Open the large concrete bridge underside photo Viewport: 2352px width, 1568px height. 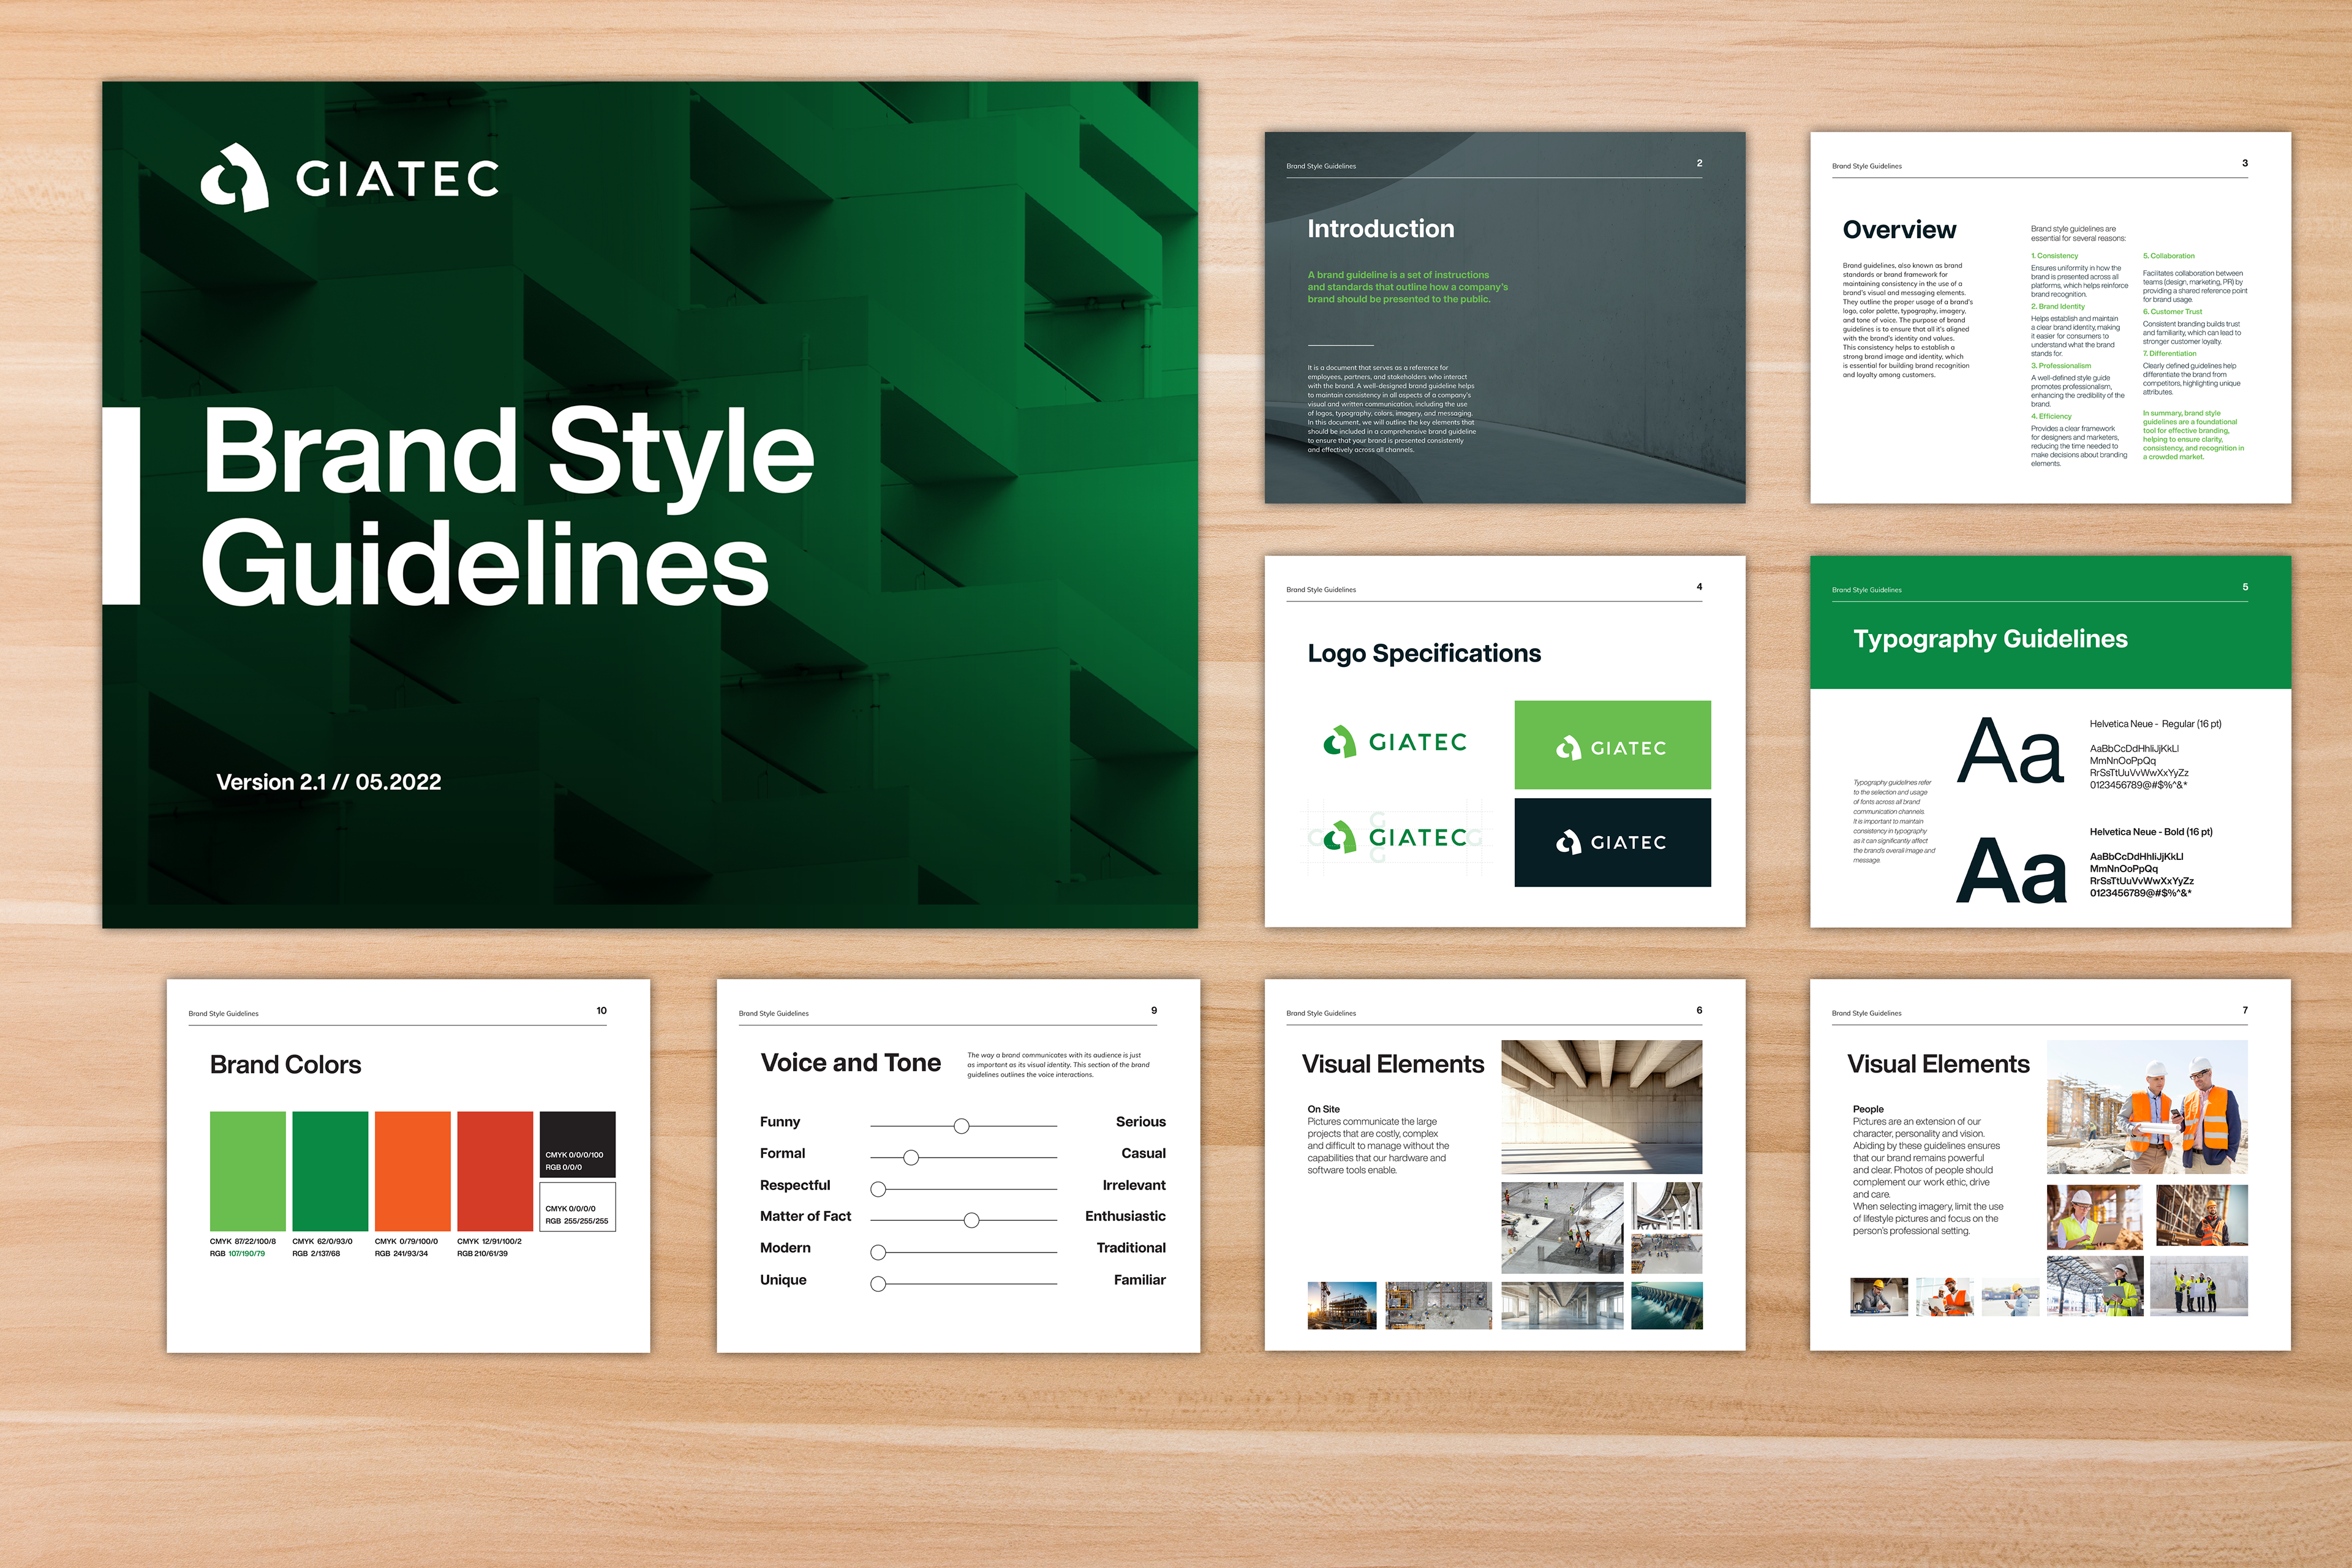click(1602, 1107)
